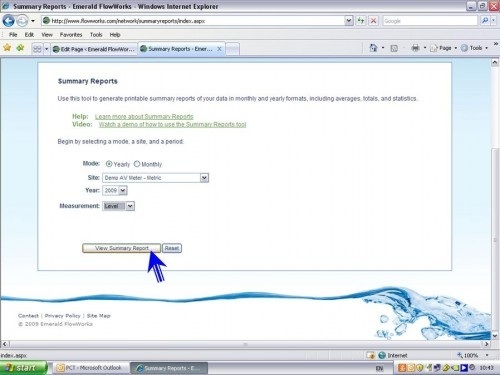The image size is (500, 375).
Task: Click the Feeds toolbar icon
Action: [x=394, y=48]
